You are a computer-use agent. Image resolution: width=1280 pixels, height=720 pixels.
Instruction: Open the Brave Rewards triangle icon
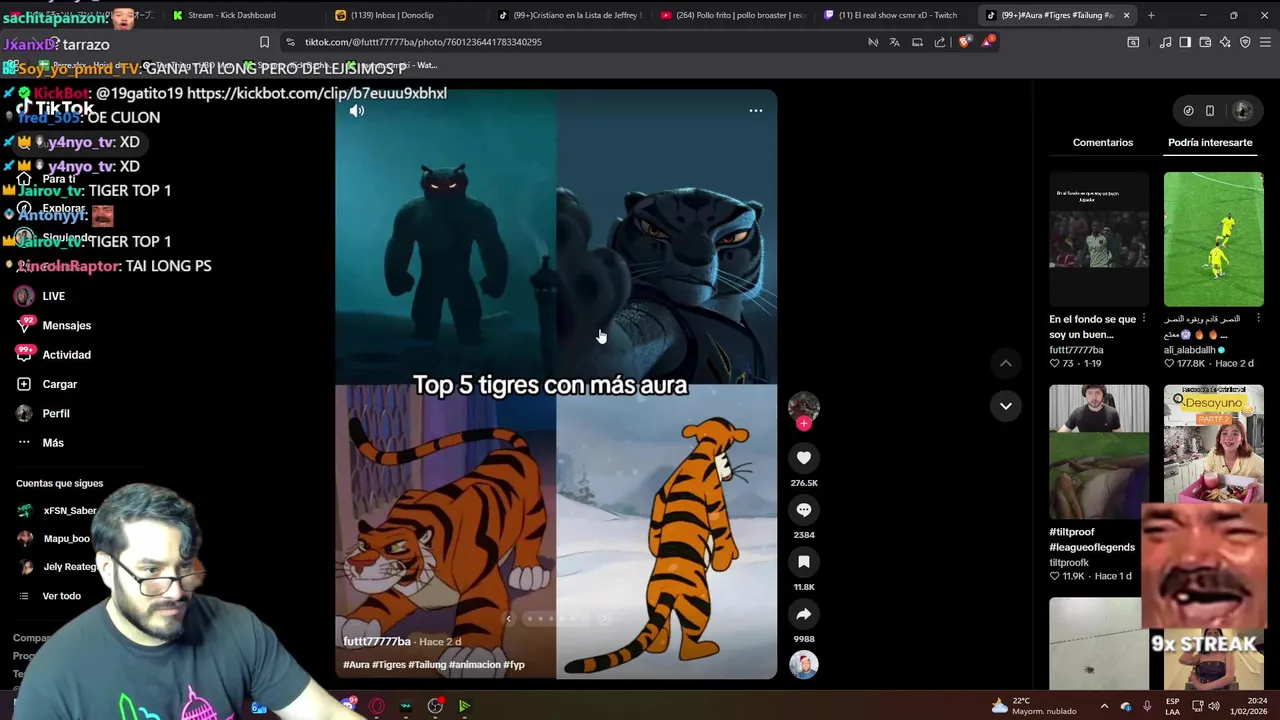[988, 42]
